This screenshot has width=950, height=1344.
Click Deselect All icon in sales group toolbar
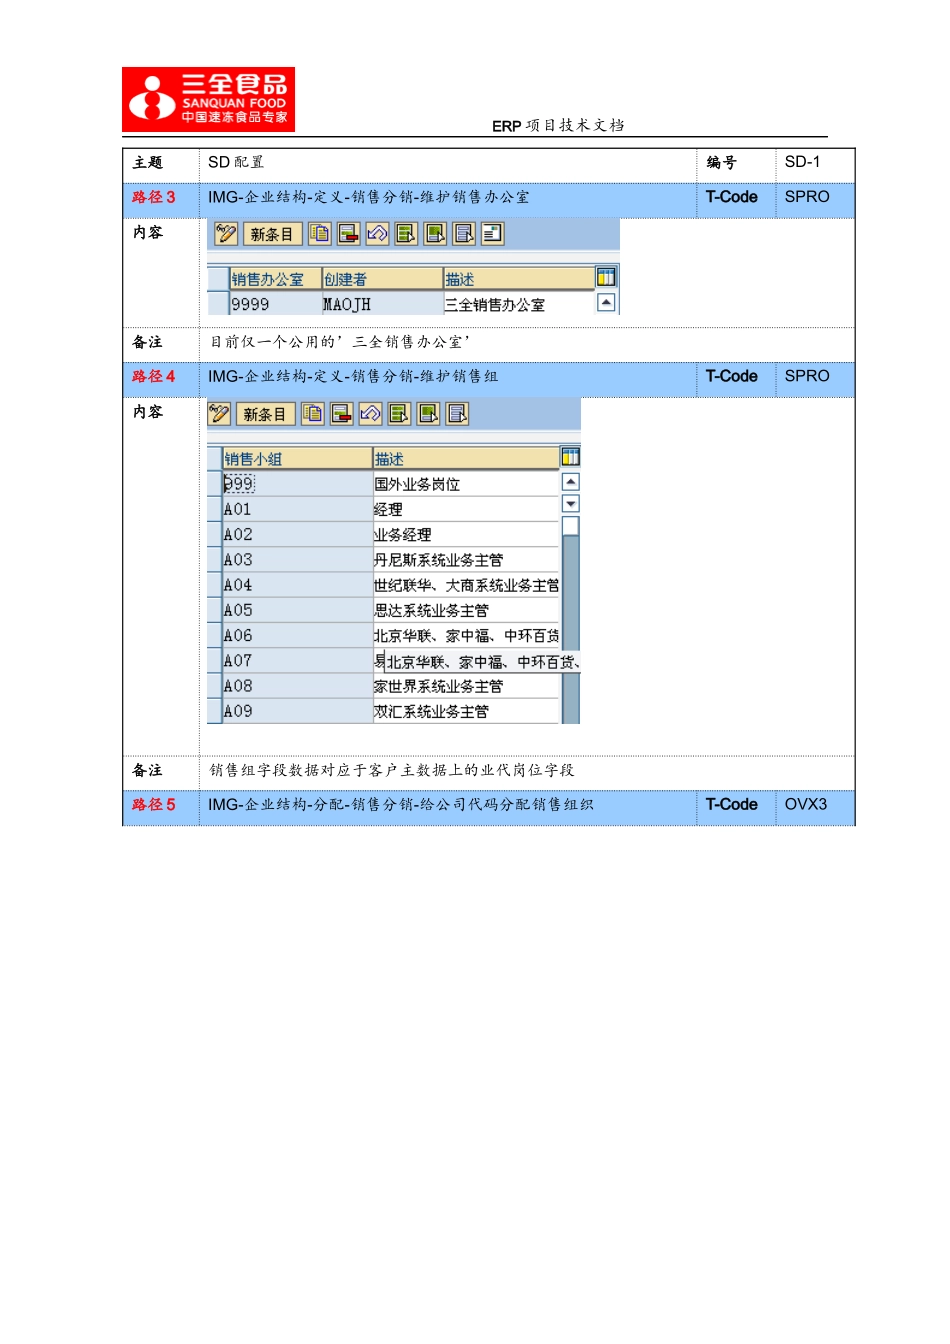point(457,414)
